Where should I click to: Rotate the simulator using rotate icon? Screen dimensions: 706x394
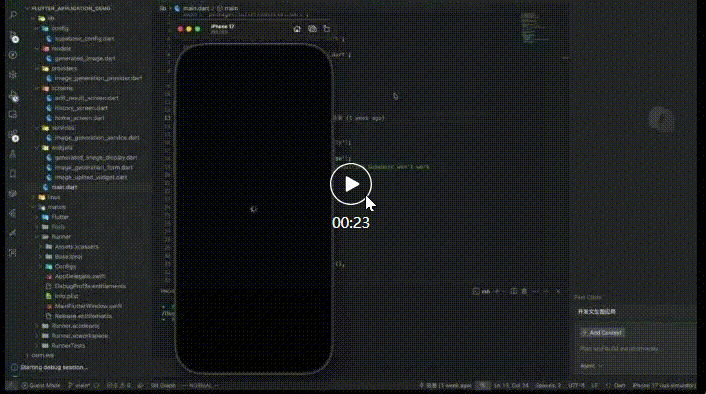(326, 29)
